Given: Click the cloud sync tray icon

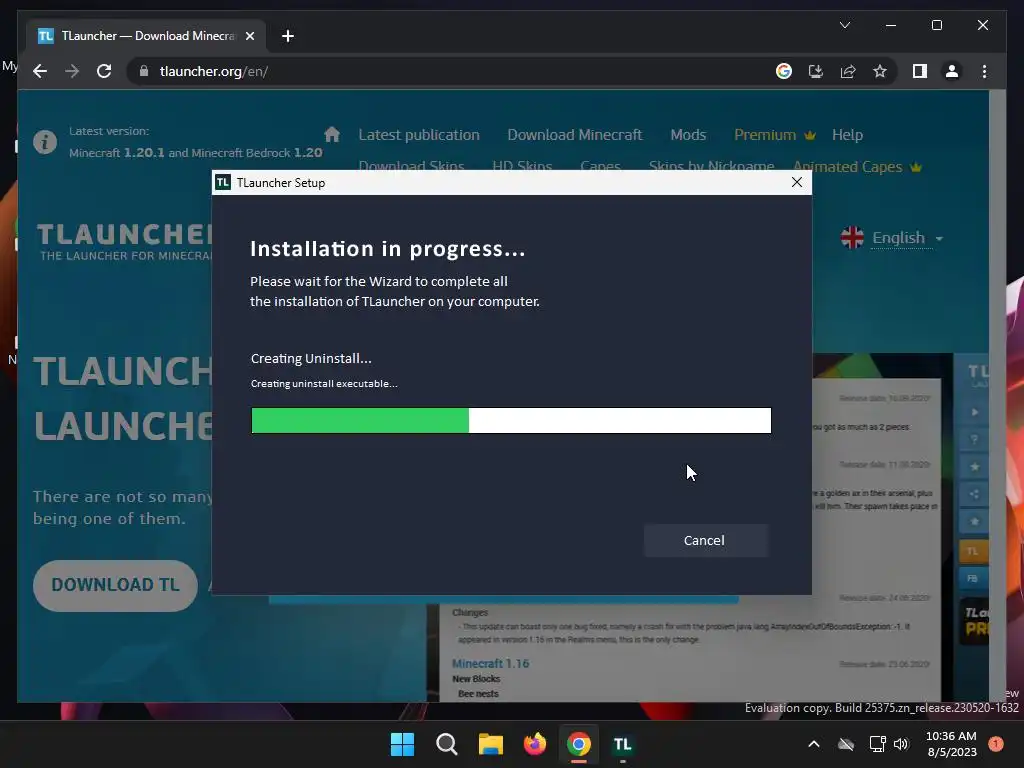Looking at the screenshot, I should tap(846, 744).
